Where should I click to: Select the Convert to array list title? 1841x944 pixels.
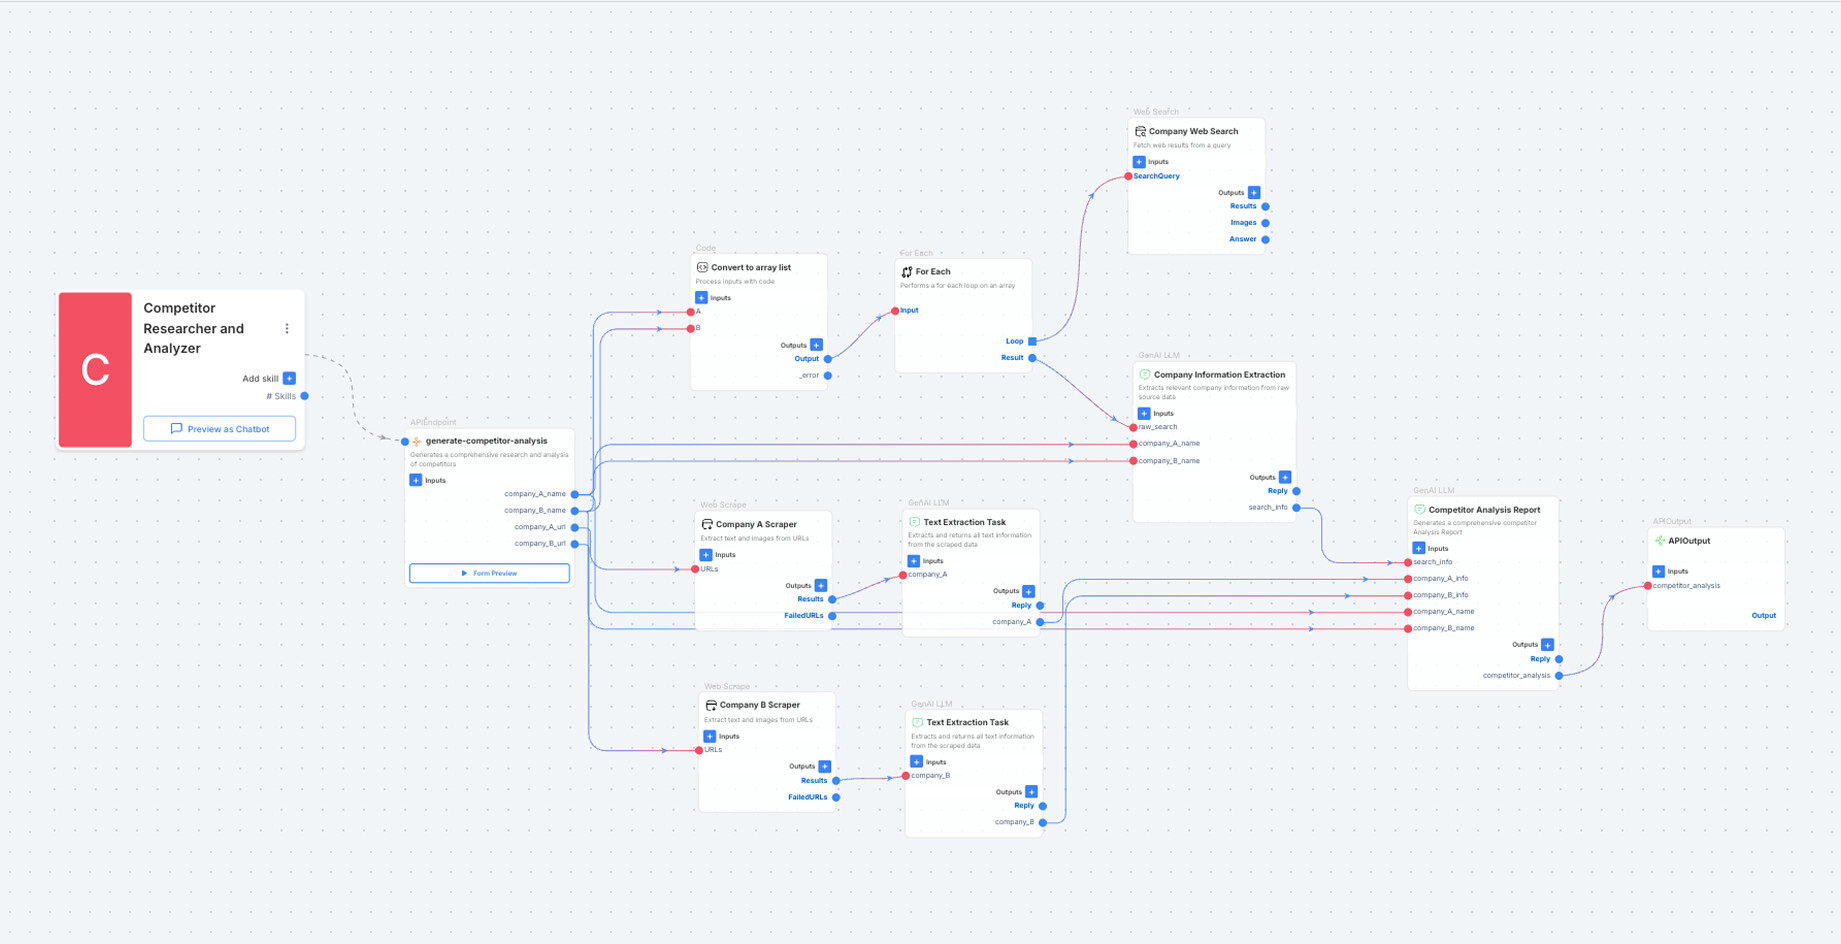[x=751, y=268]
